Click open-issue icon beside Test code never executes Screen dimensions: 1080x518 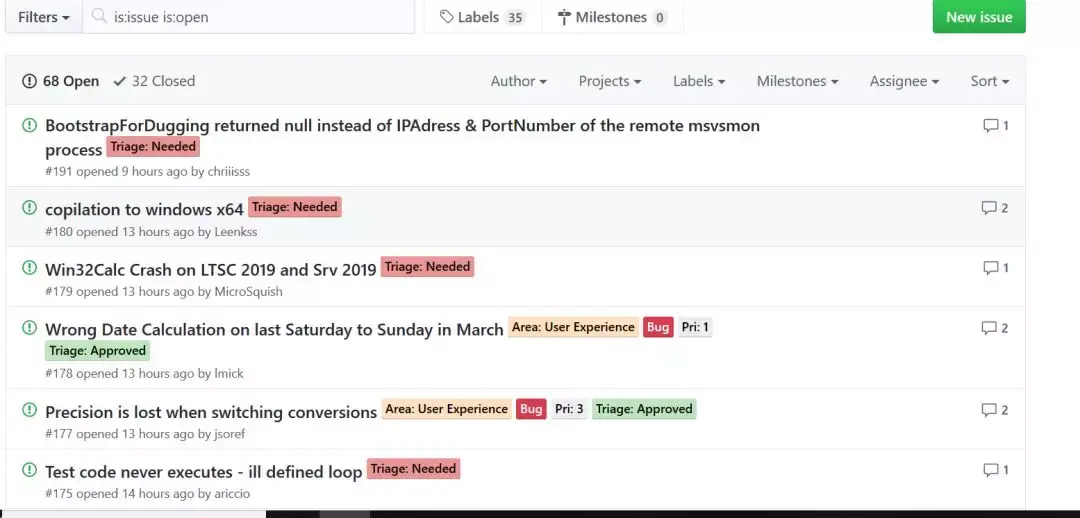[29, 470]
